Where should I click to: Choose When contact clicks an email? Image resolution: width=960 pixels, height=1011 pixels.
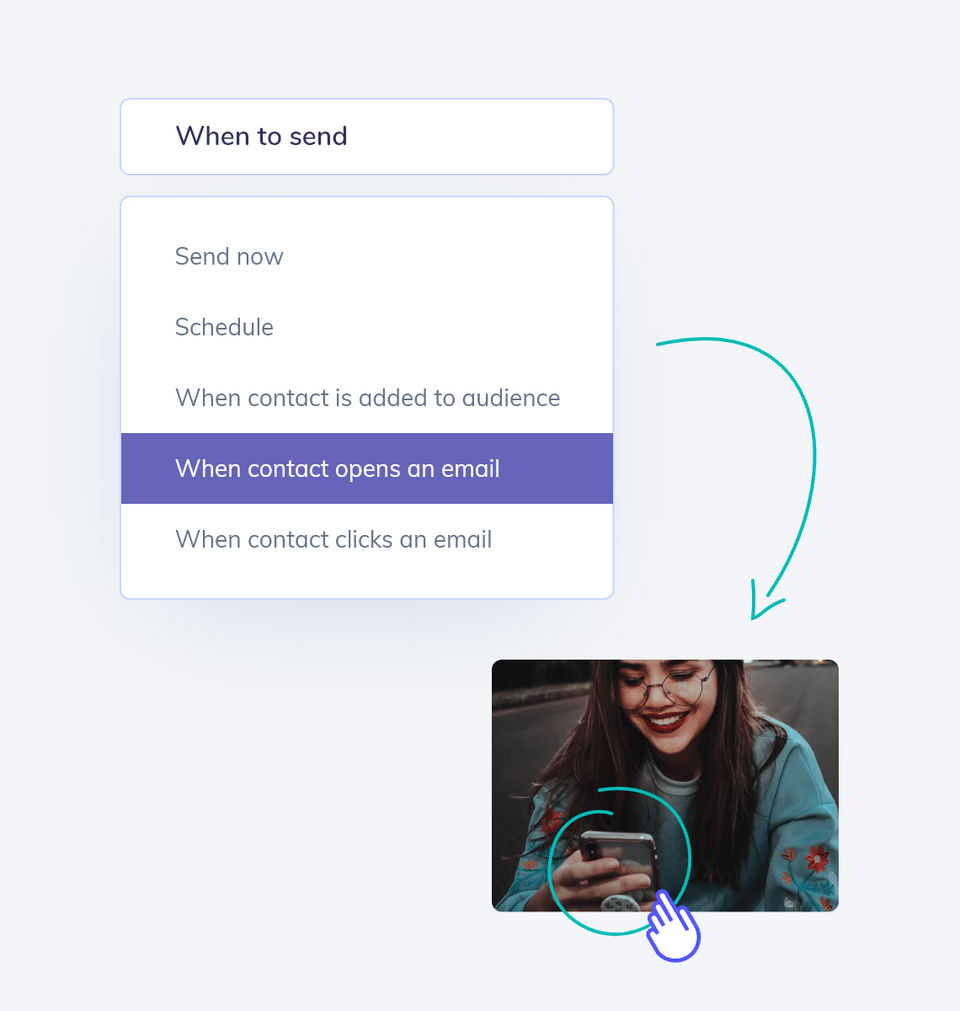(333, 539)
